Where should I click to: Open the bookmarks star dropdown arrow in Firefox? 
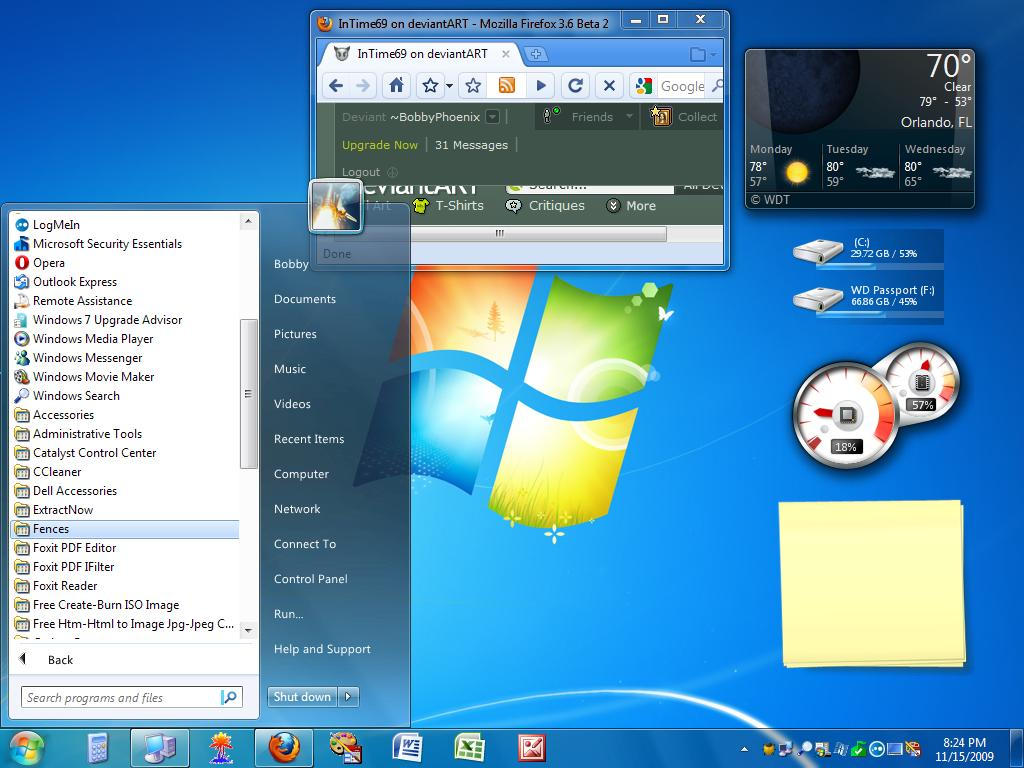pos(449,86)
